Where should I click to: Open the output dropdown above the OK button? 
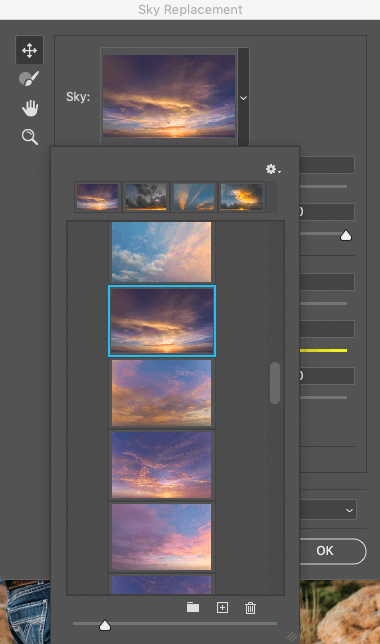(x=328, y=510)
